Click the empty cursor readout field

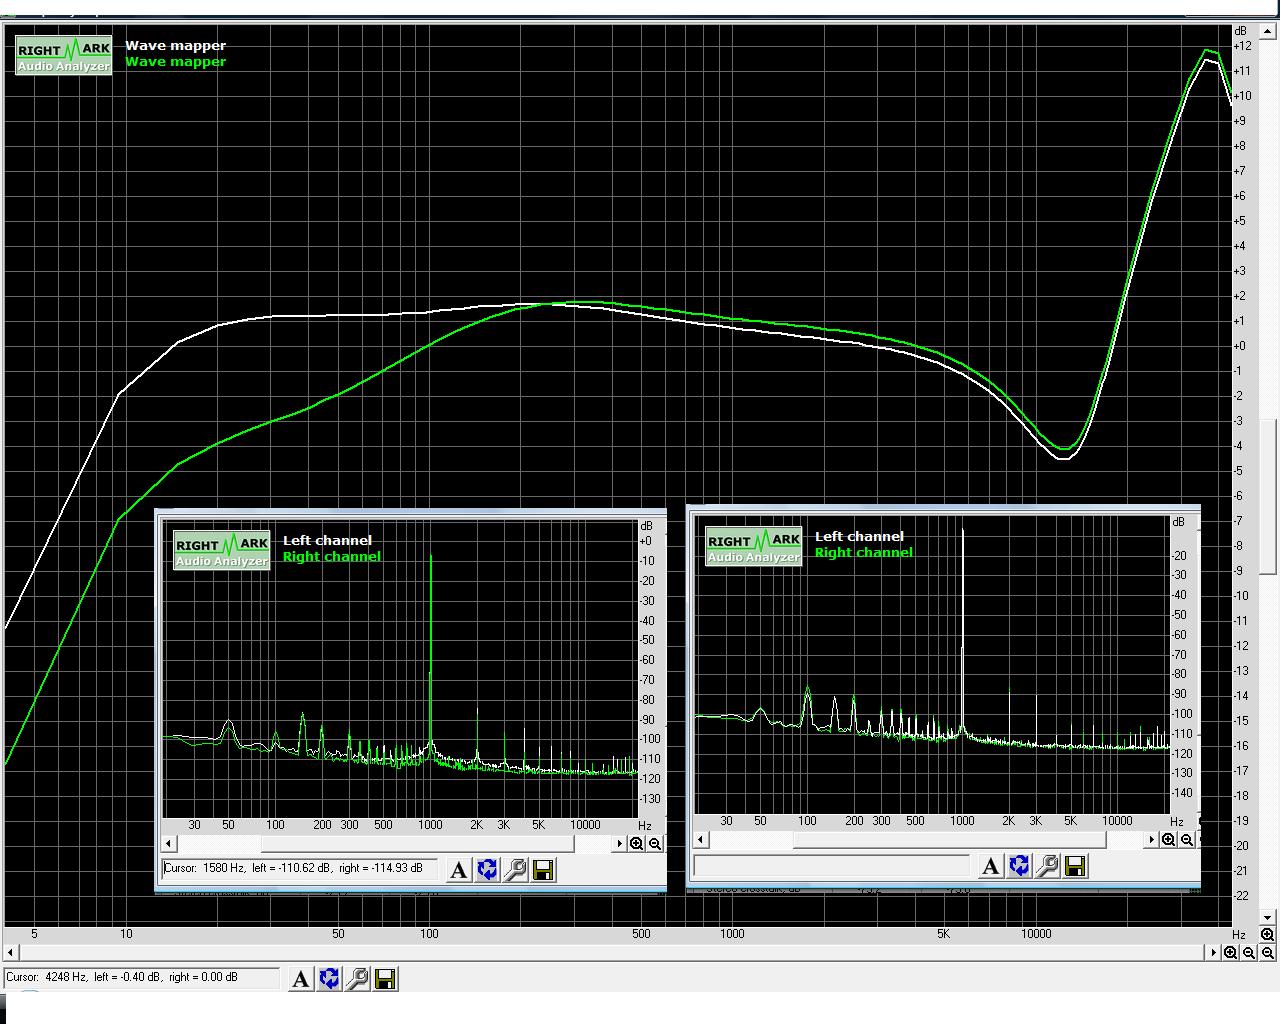pos(832,866)
